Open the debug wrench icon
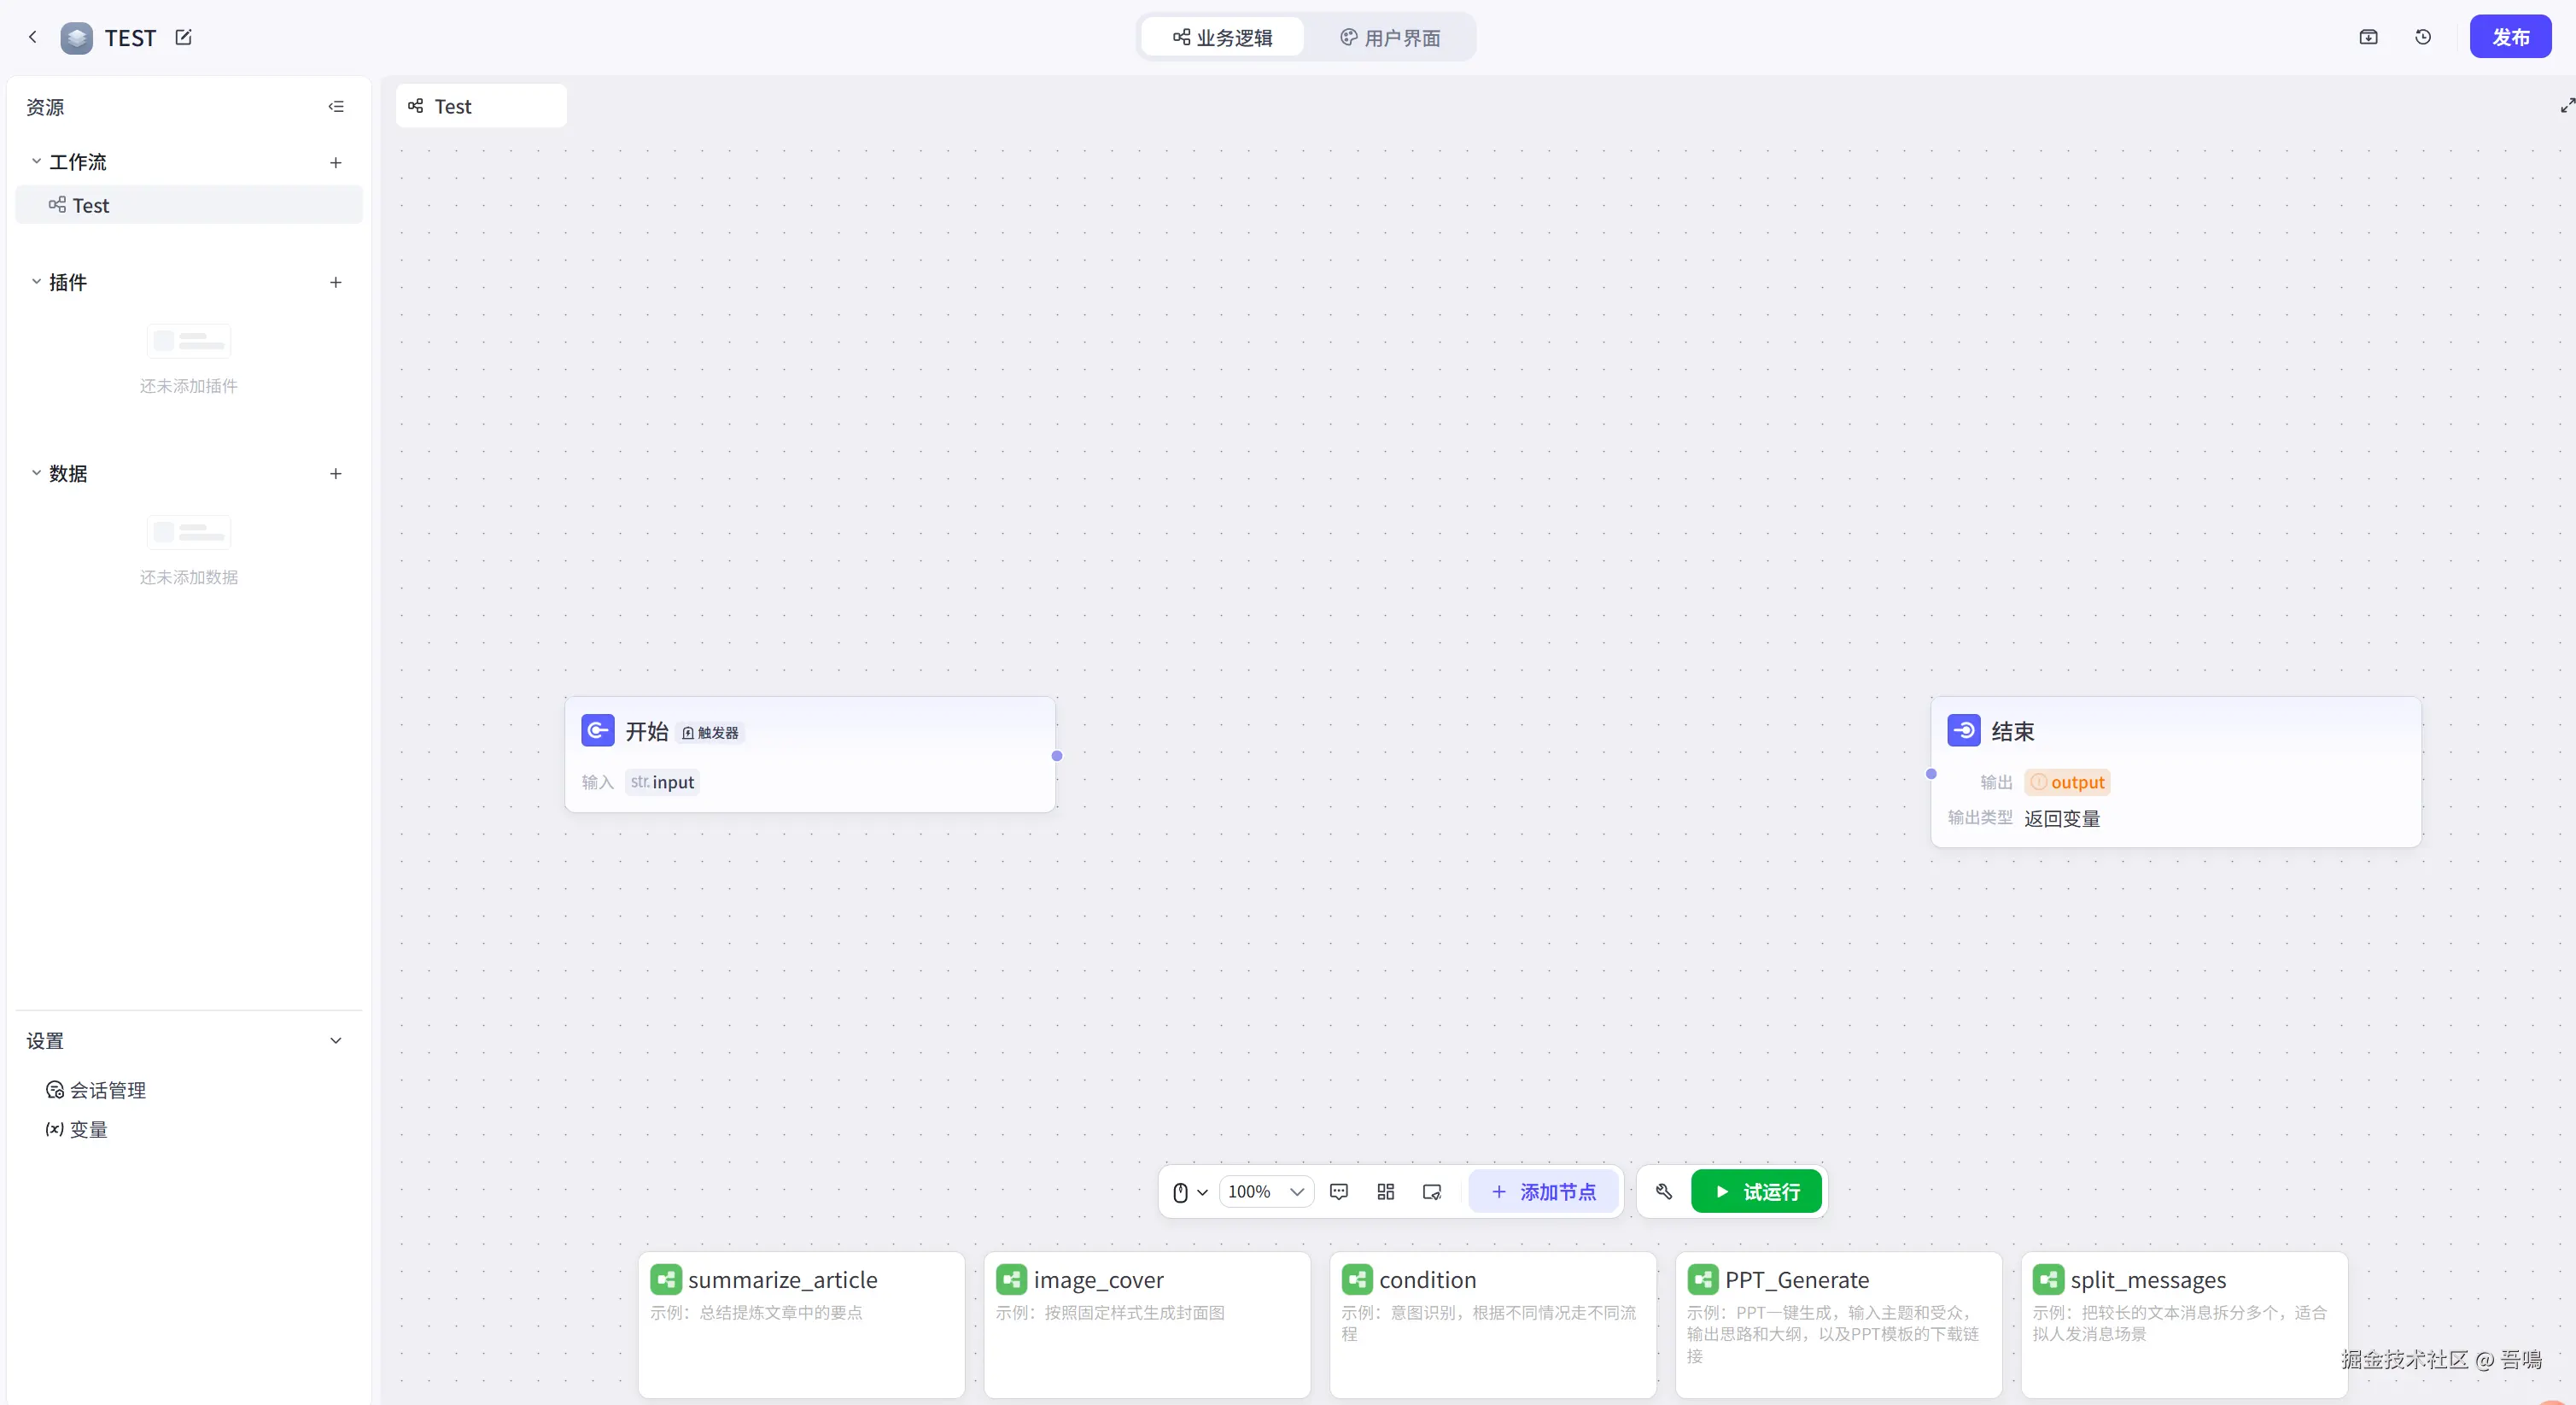This screenshot has width=2576, height=1405. pyautogui.click(x=1663, y=1191)
